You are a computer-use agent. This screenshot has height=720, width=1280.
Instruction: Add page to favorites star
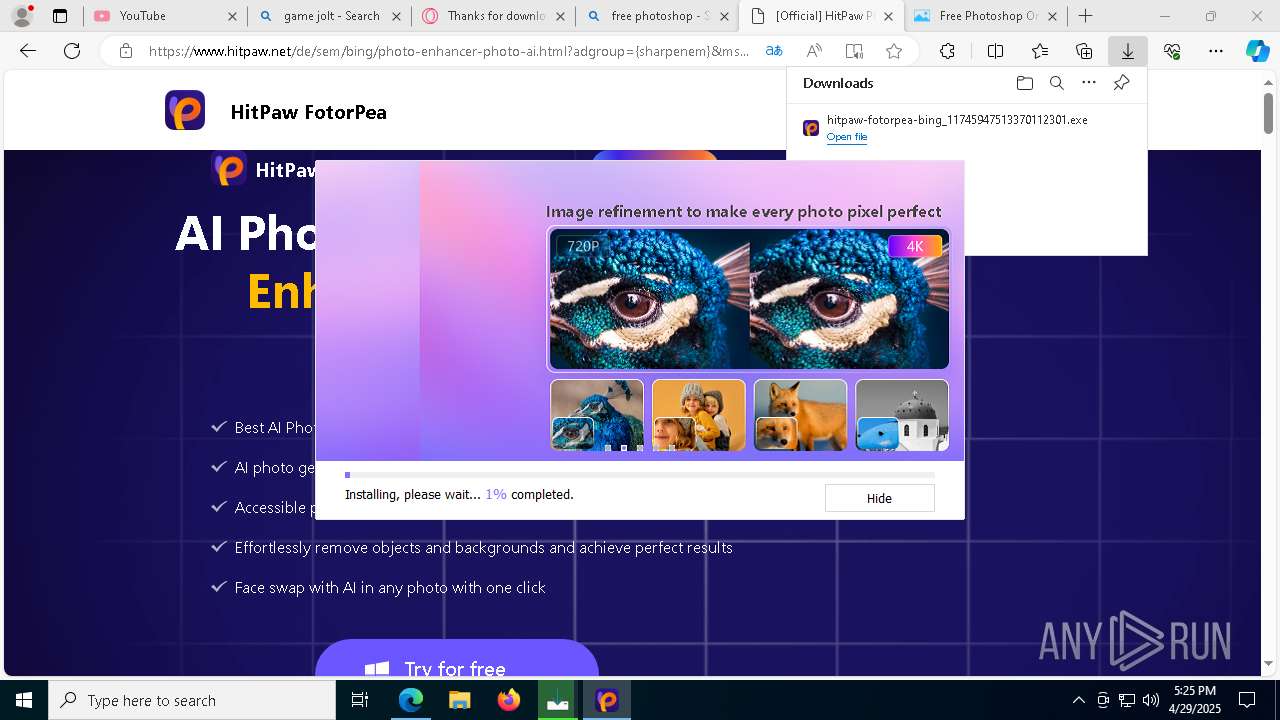coord(894,51)
